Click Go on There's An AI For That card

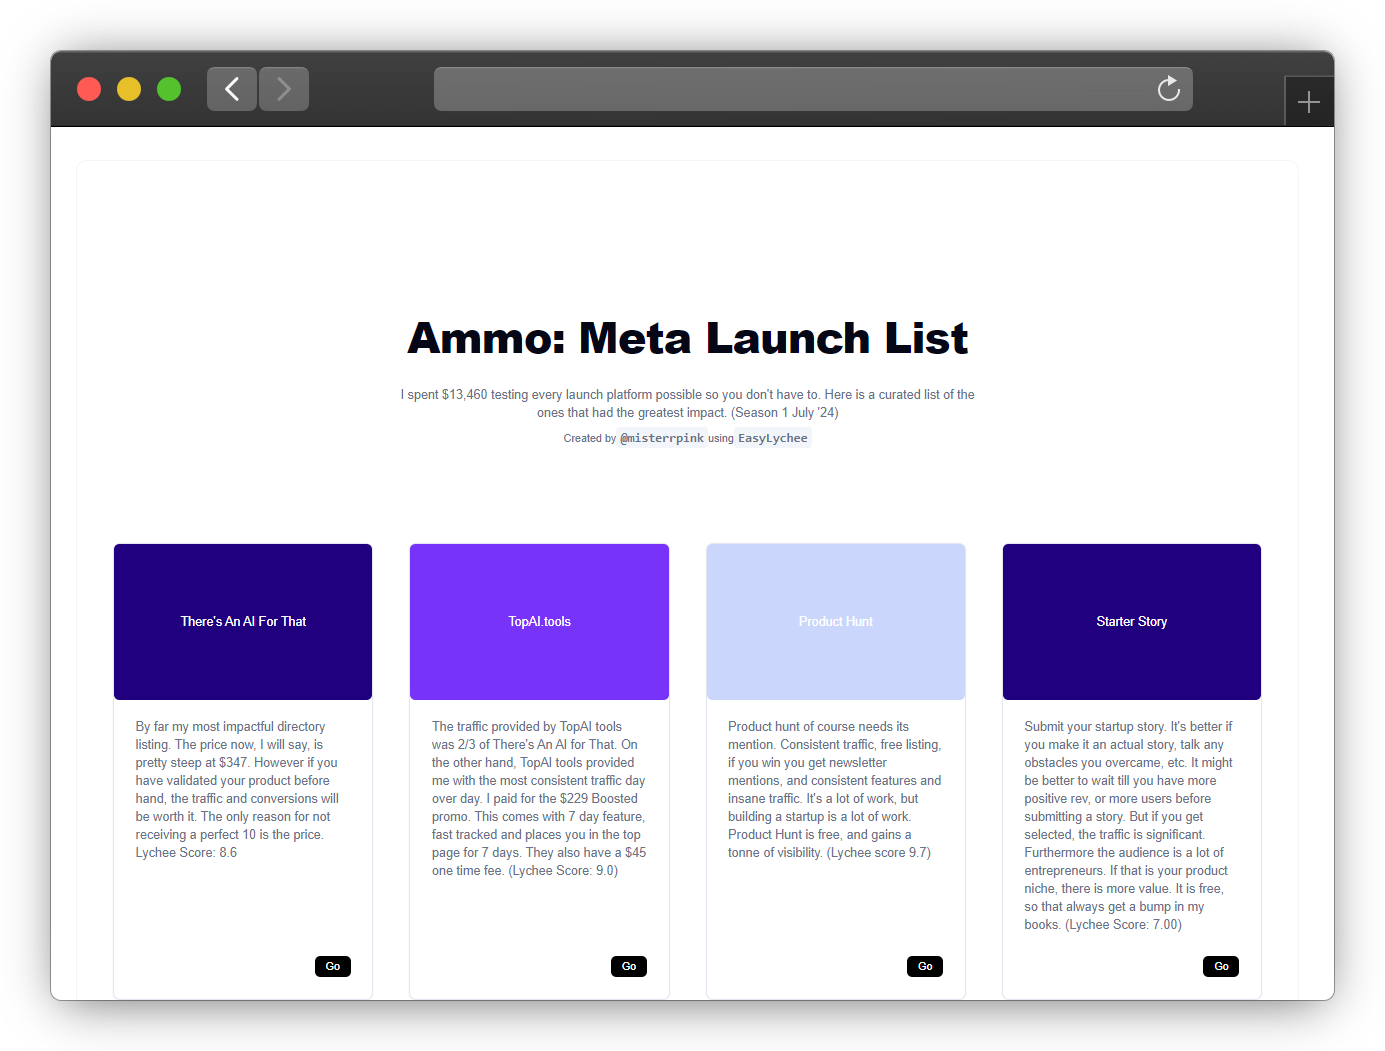tap(333, 966)
